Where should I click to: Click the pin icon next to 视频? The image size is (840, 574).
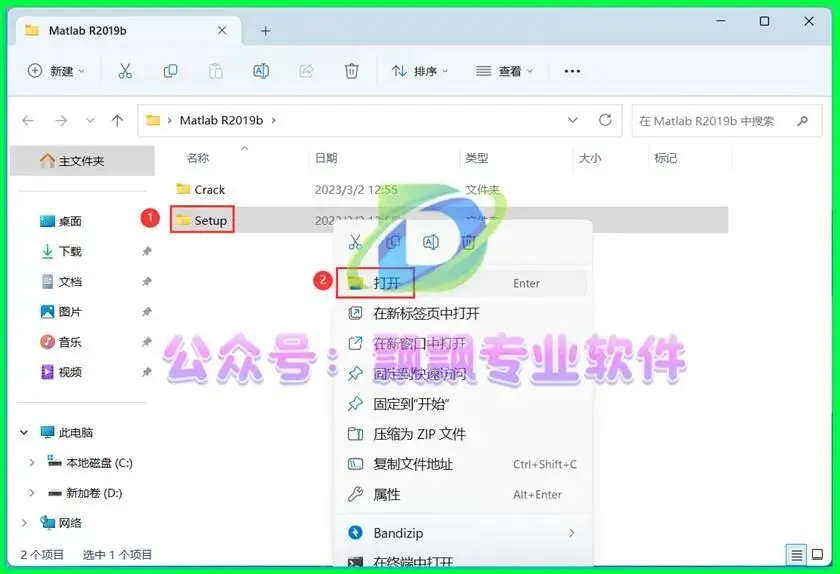tap(146, 372)
